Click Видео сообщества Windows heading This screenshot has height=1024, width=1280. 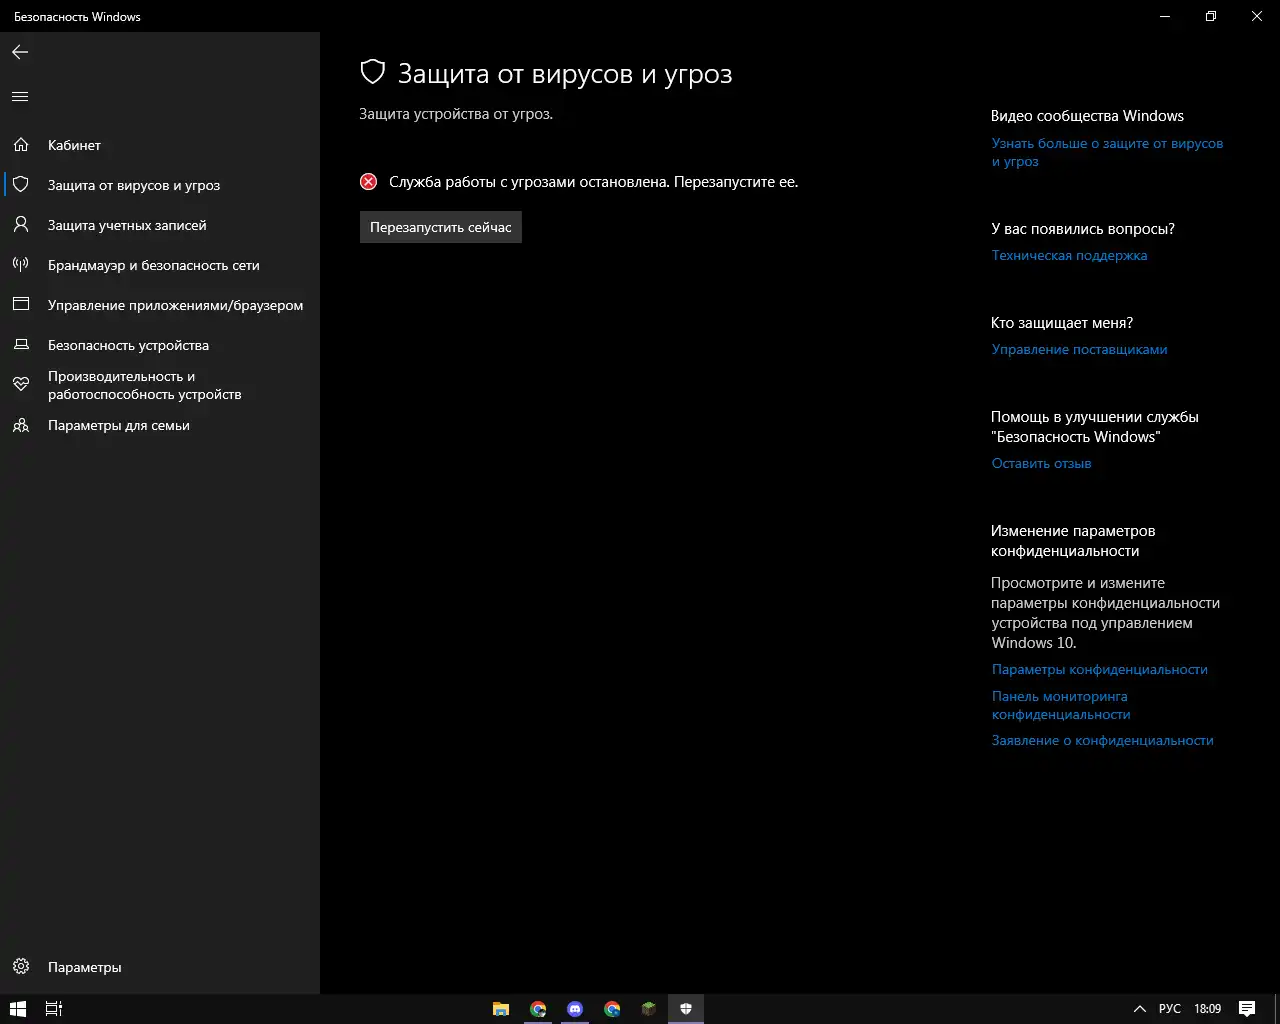click(x=1087, y=116)
